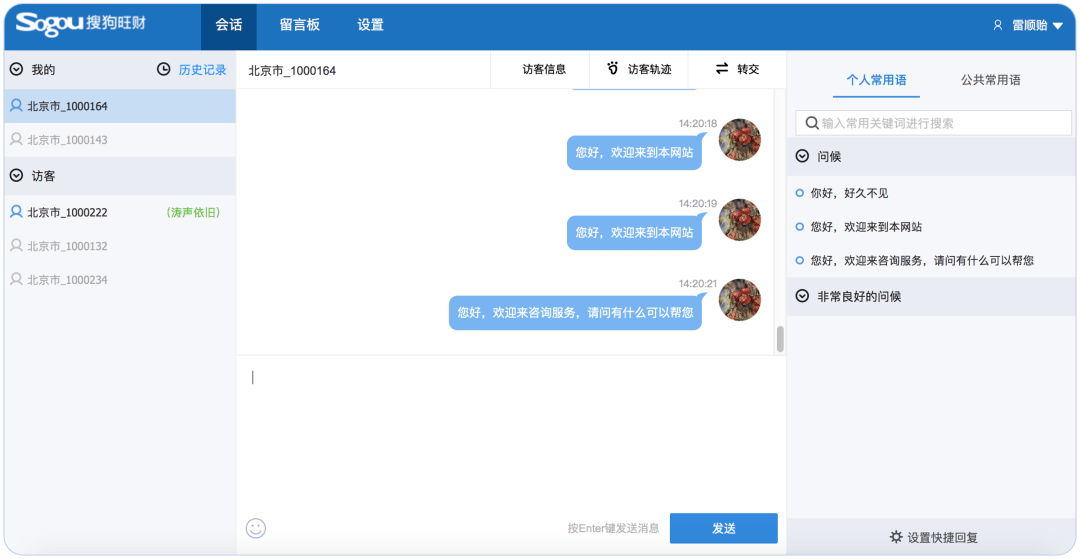Screen dimensions: 1080x559
Task: Open the emoji smiley picker
Action: 256,528
